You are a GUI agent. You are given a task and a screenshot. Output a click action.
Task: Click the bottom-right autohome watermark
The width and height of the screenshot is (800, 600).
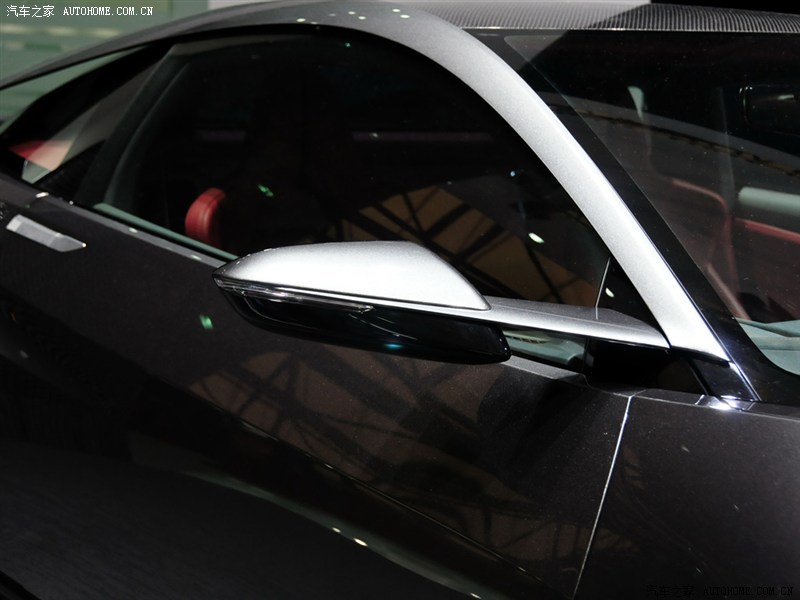(722, 591)
